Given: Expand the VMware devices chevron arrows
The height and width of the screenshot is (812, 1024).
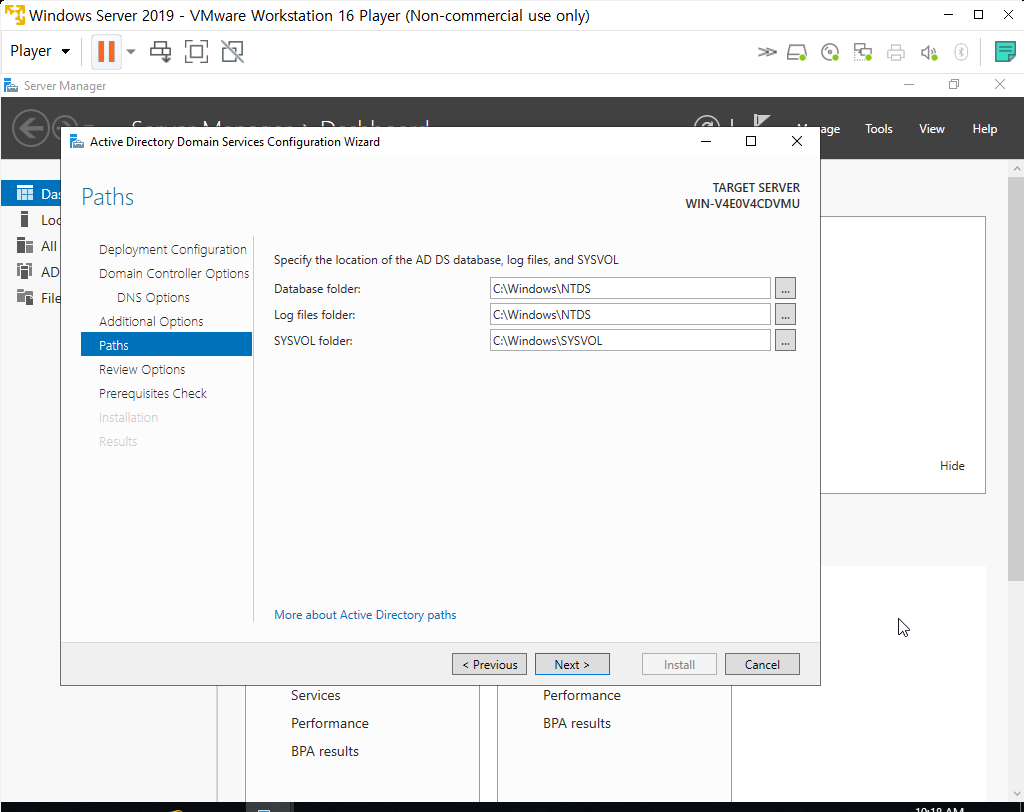Looking at the screenshot, I should [x=767, y=52].
